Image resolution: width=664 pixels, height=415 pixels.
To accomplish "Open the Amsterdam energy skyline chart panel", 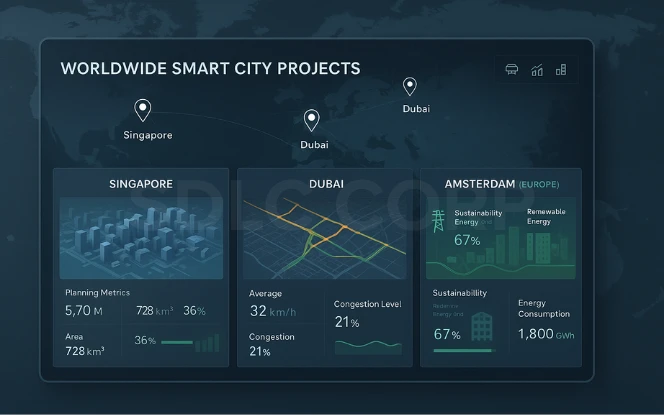I will pyautogui.click(x=501, y=238).
